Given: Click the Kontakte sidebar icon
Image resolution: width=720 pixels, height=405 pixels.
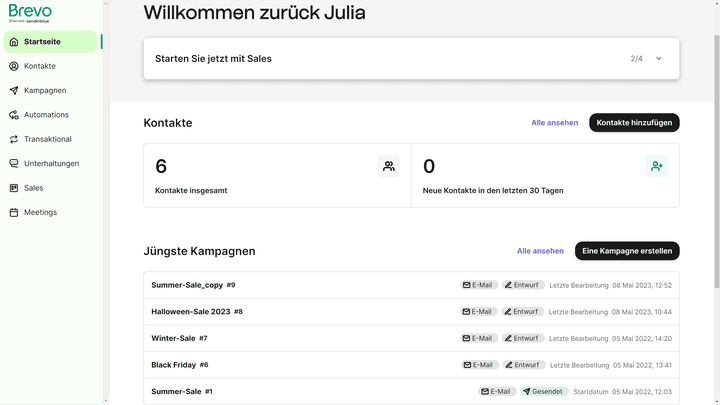Looking at the screenshot, I should 14,66.
